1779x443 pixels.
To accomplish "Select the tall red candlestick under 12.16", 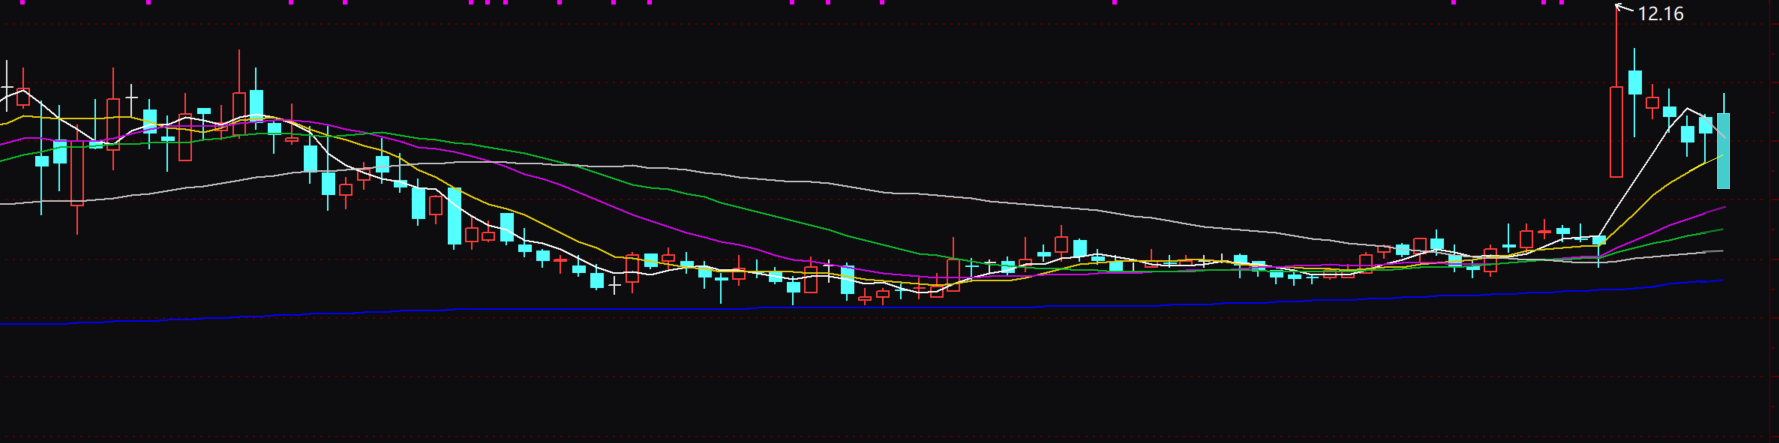I will pyautogui.click(x=1616, y=131).
